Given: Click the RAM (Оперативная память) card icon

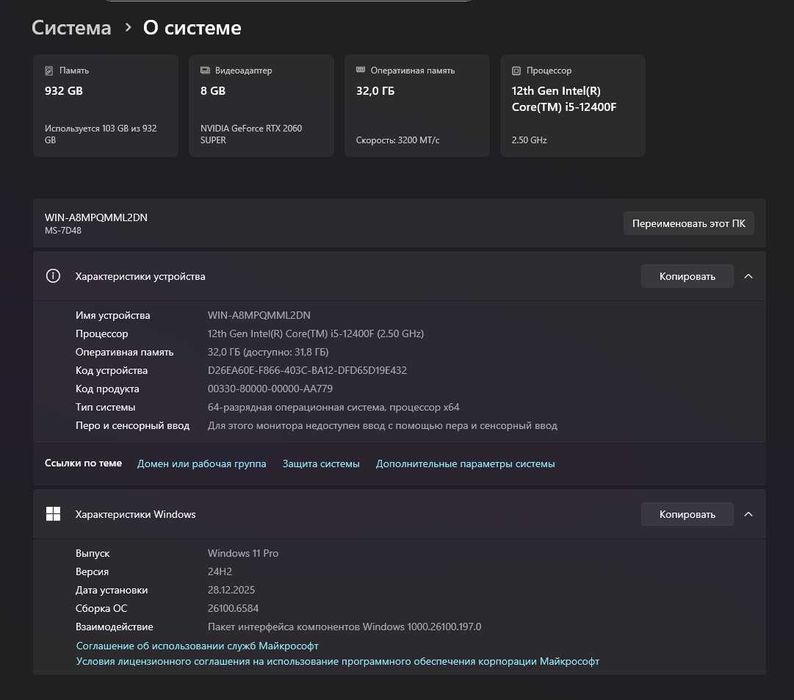Looking at the screenshot, I should [361, 71].
